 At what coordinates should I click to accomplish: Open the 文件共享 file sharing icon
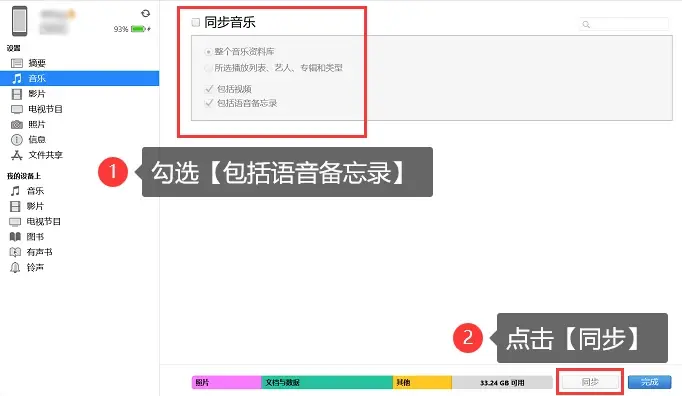tap(17, 155)
